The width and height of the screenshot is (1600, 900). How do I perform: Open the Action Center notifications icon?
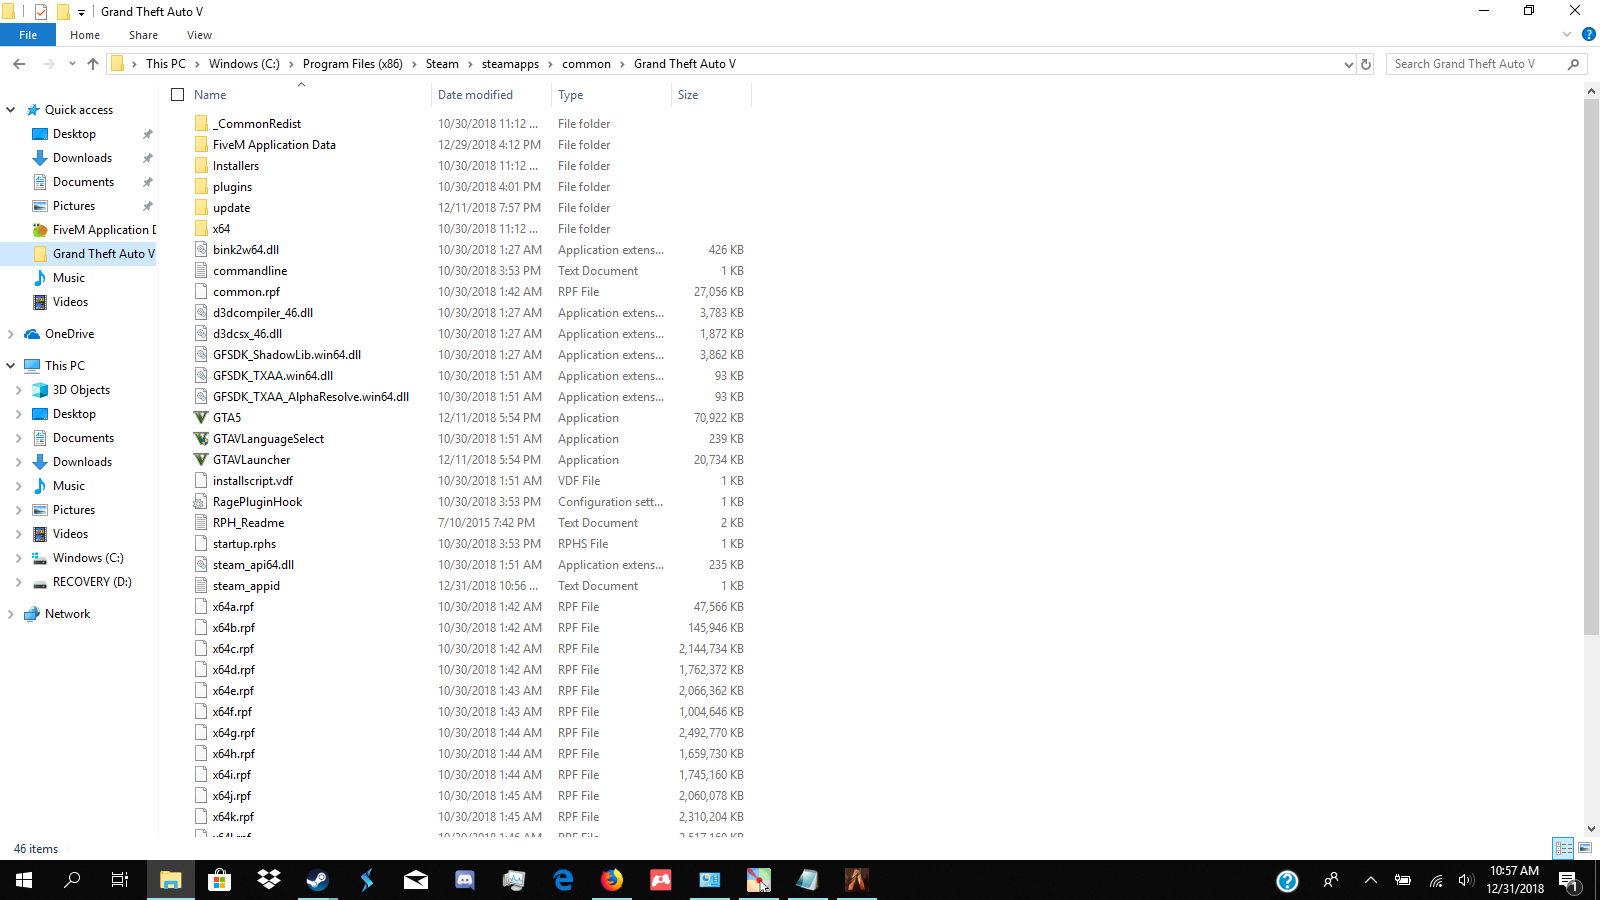pos(1568,881)
